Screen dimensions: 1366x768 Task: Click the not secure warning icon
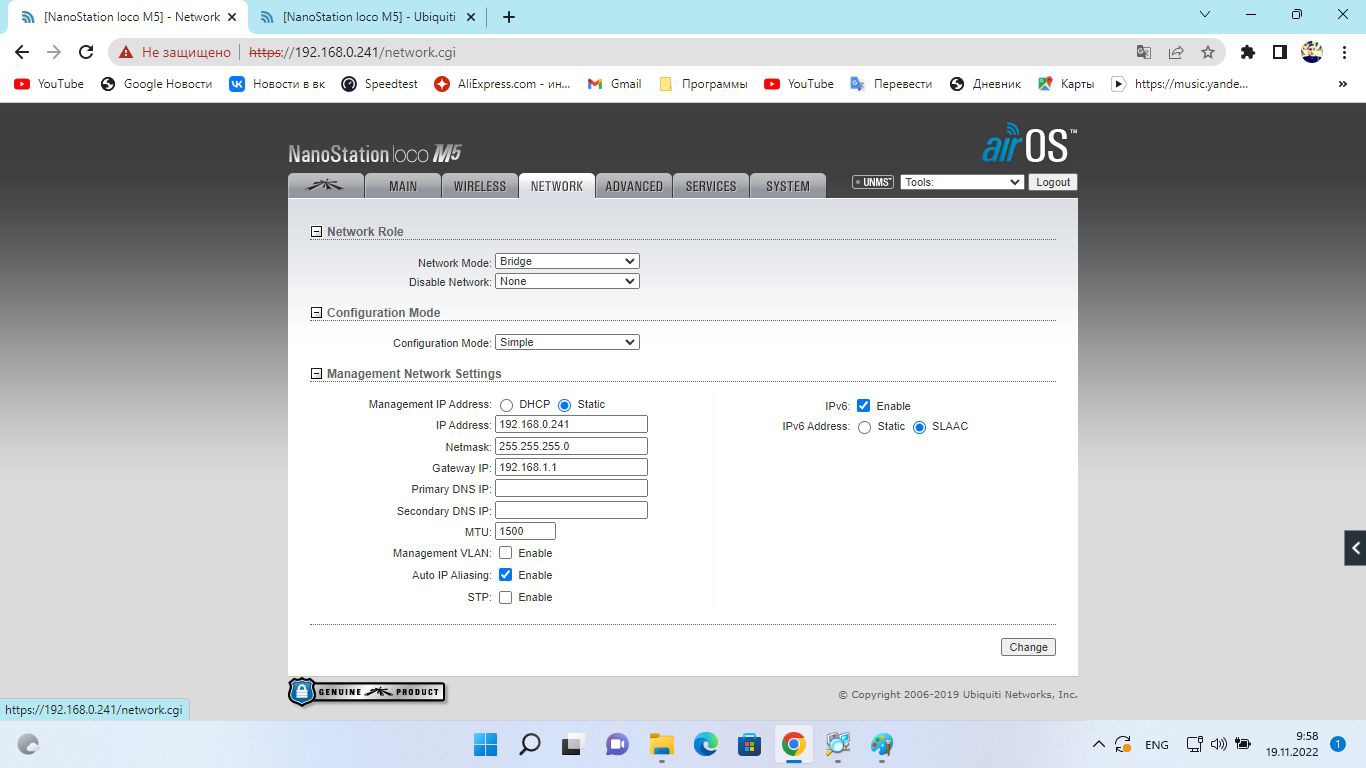(126, 52)
